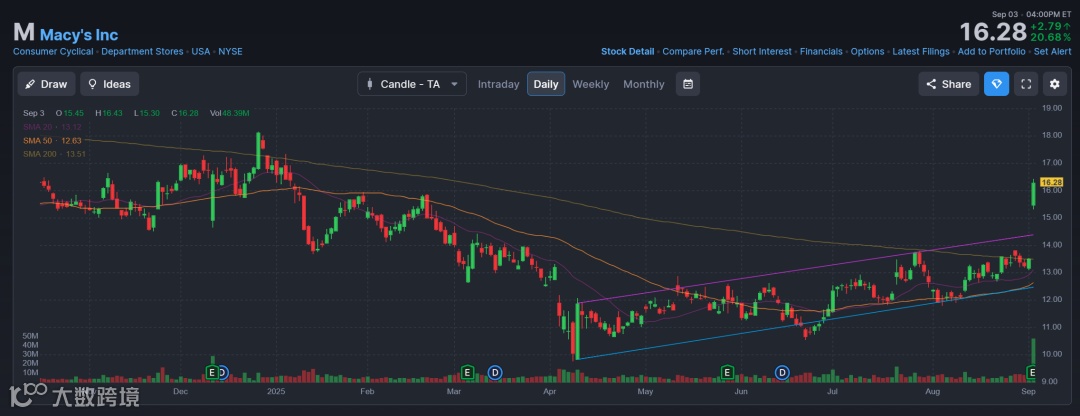This screenshot has width=1080, height=416.
Task: Open the Macy's Inc company link
Action: coord(79,34)
